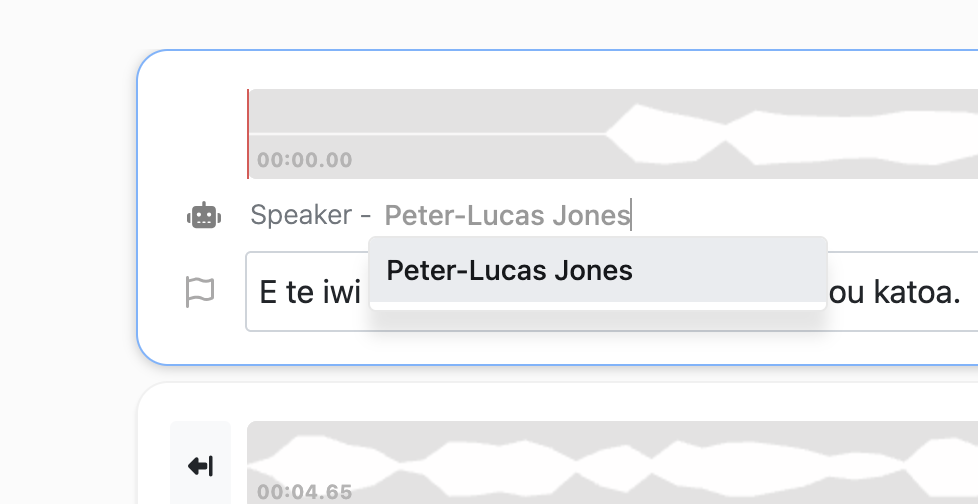Click the robot auto-transcription icon

(x=203, y=215)
